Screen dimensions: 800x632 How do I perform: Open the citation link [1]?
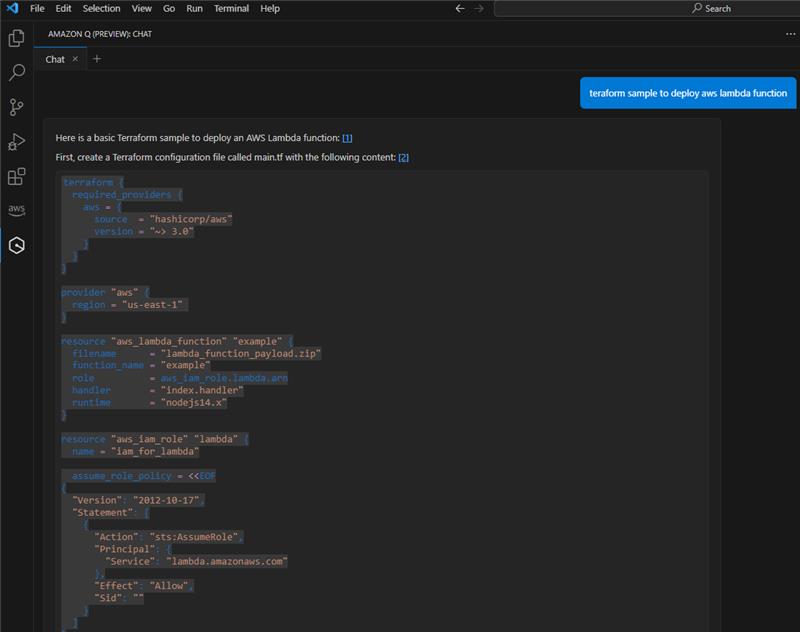[347, 138]
